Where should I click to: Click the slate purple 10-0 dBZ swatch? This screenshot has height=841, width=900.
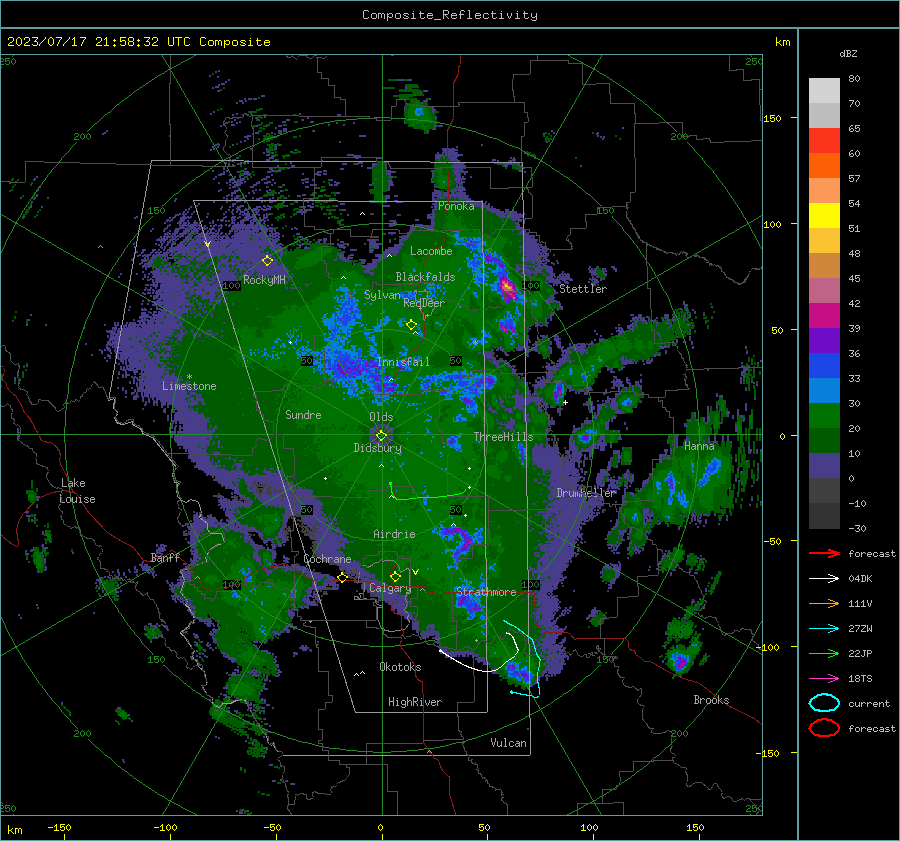[824, 466]
